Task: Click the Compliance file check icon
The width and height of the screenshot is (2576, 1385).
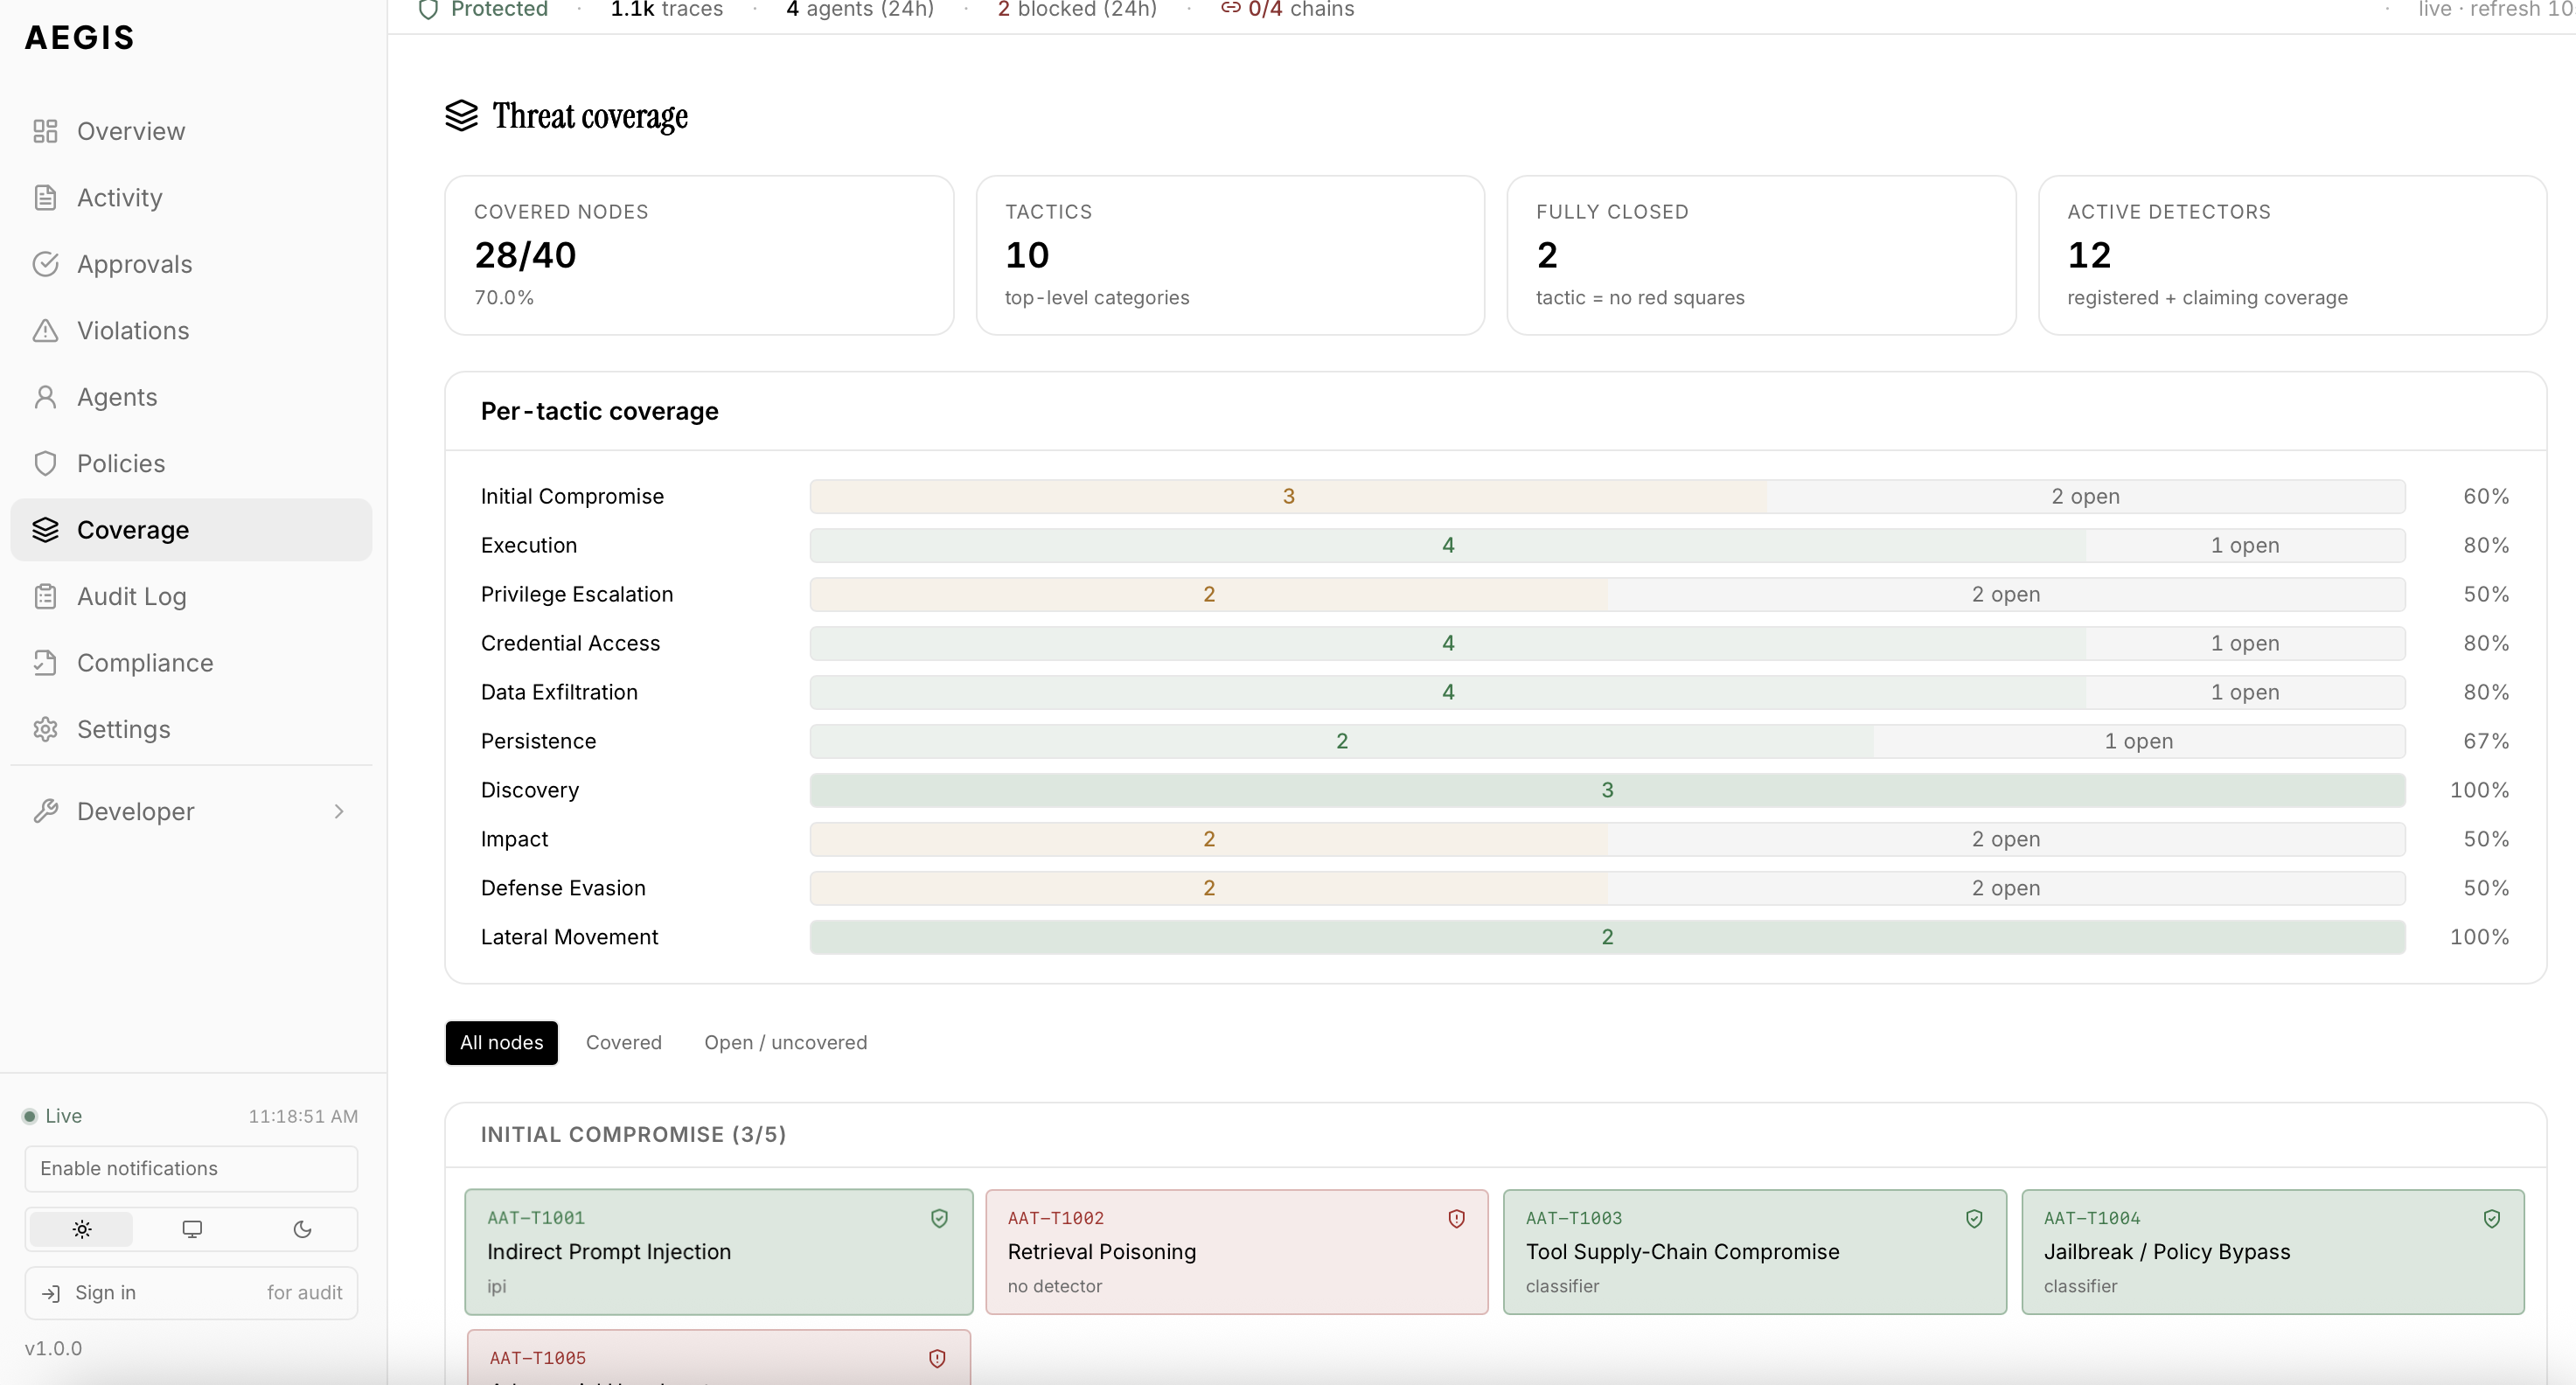Action: coord(45,663)
